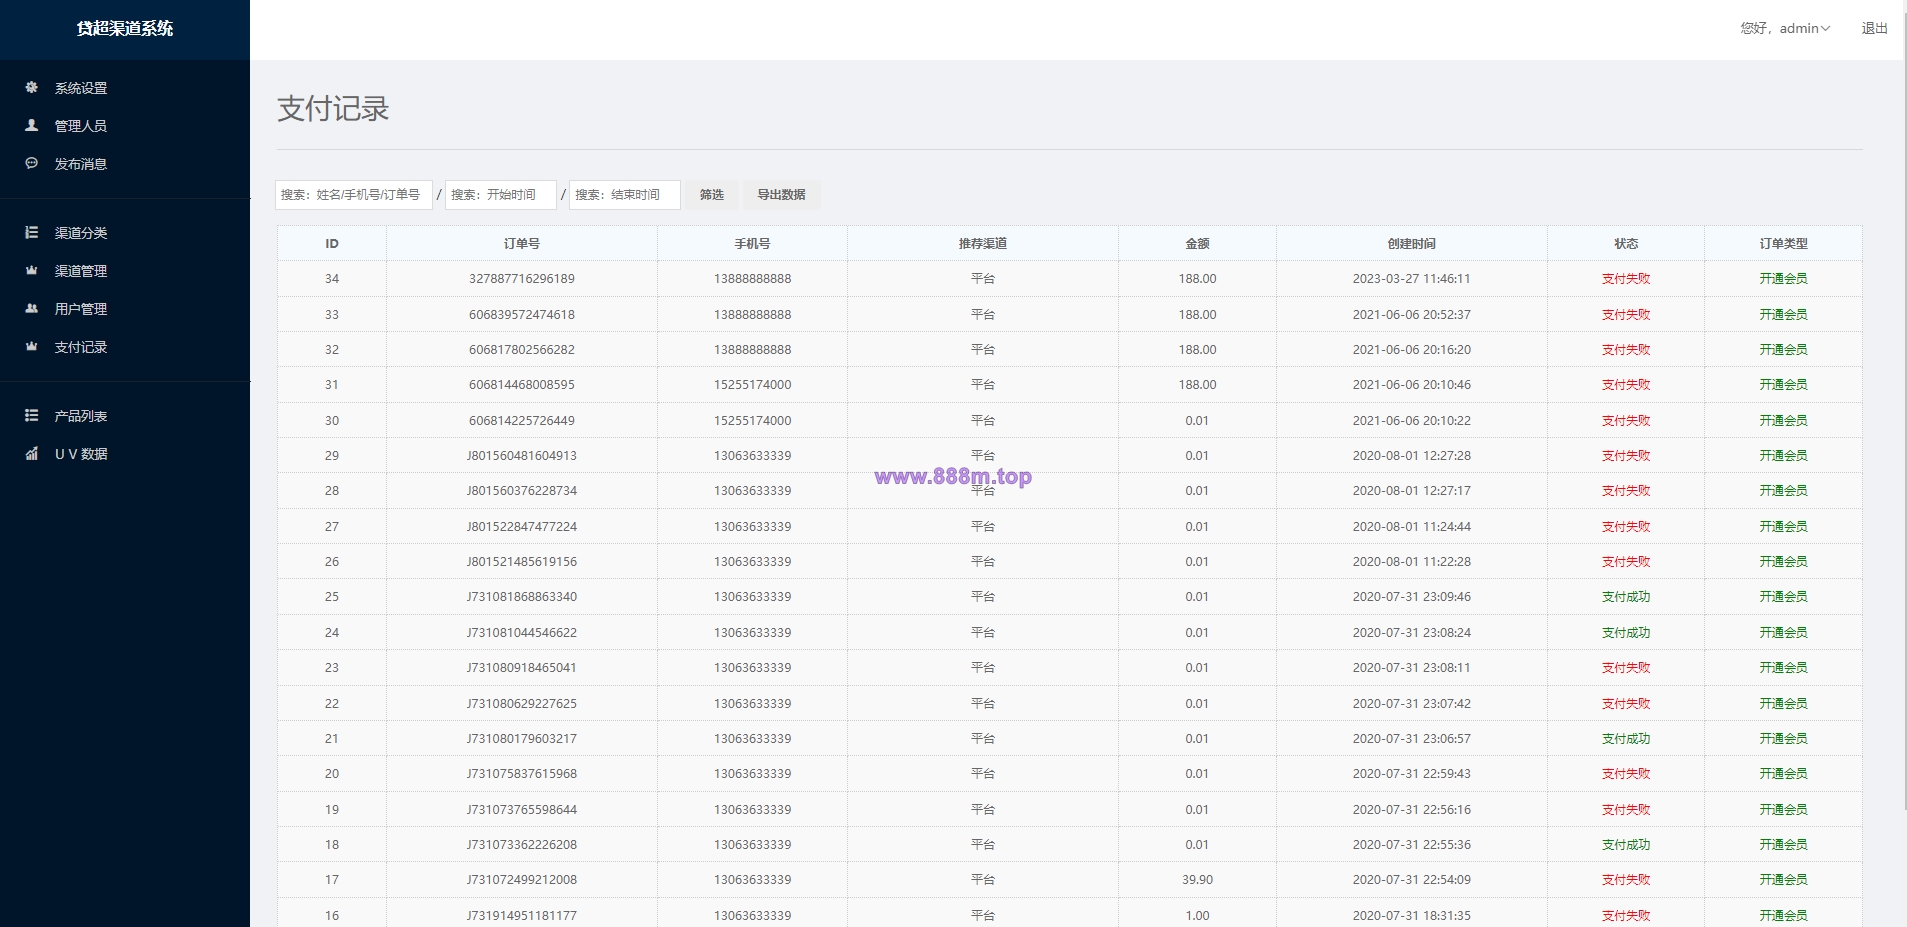
Task: Click the crown icon beside 渠道管理
Action: click(x=32, y=270)
